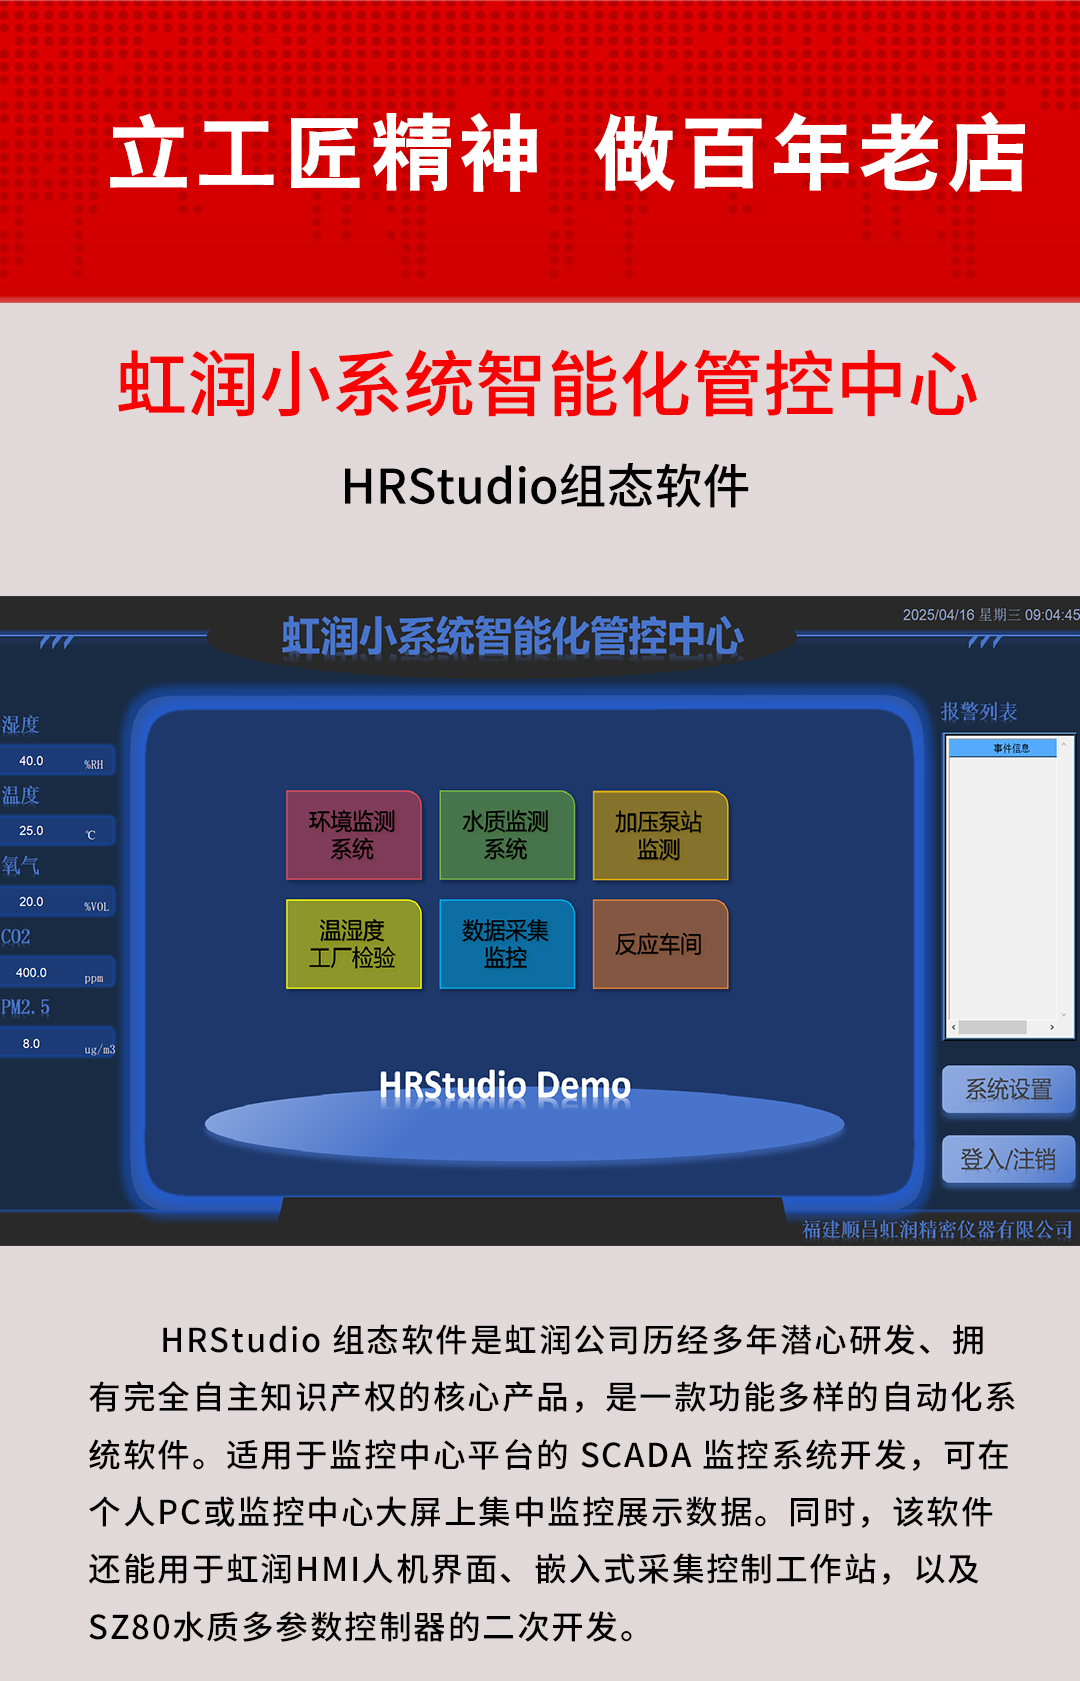Enter the 反应车间 module tile
The height and width of the screenshot is (1681, 1080).
click(x=659, y=944)
